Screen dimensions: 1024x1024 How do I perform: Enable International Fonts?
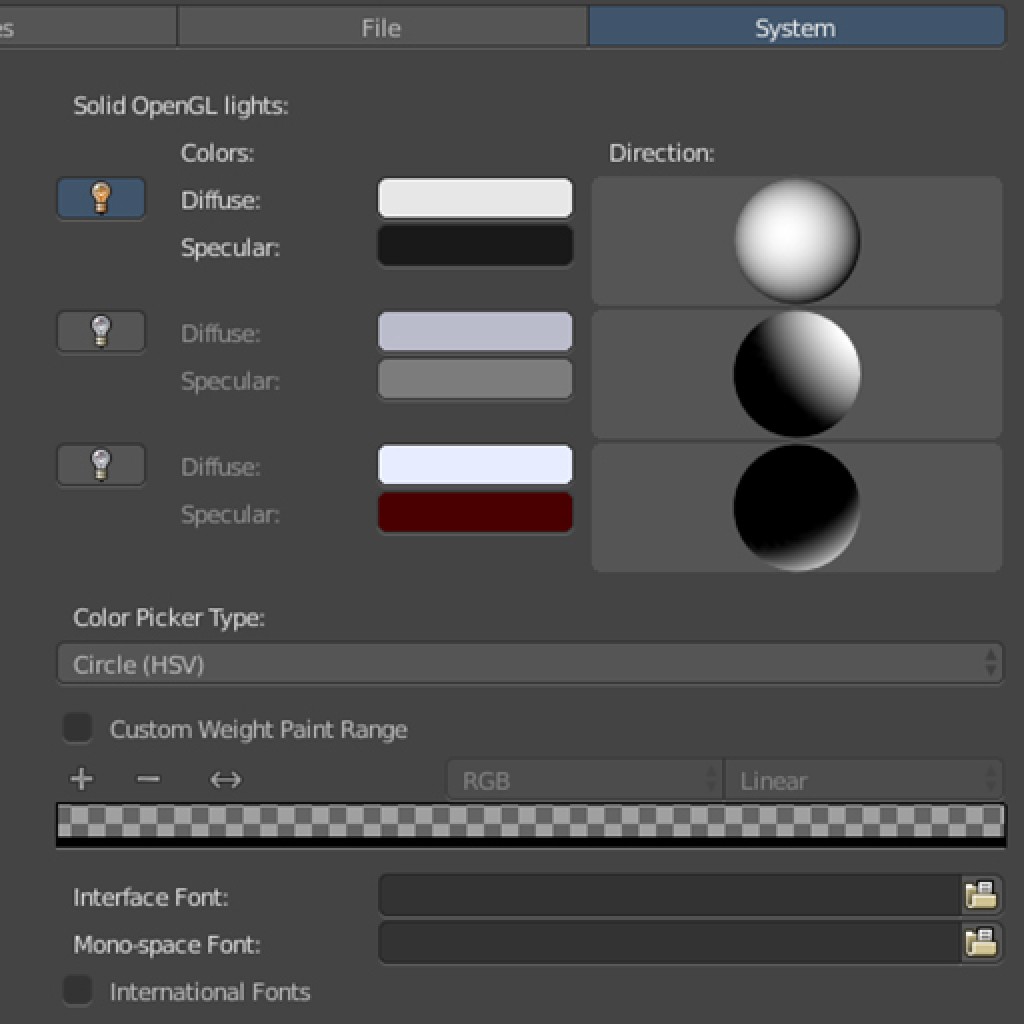click(77, 991)
